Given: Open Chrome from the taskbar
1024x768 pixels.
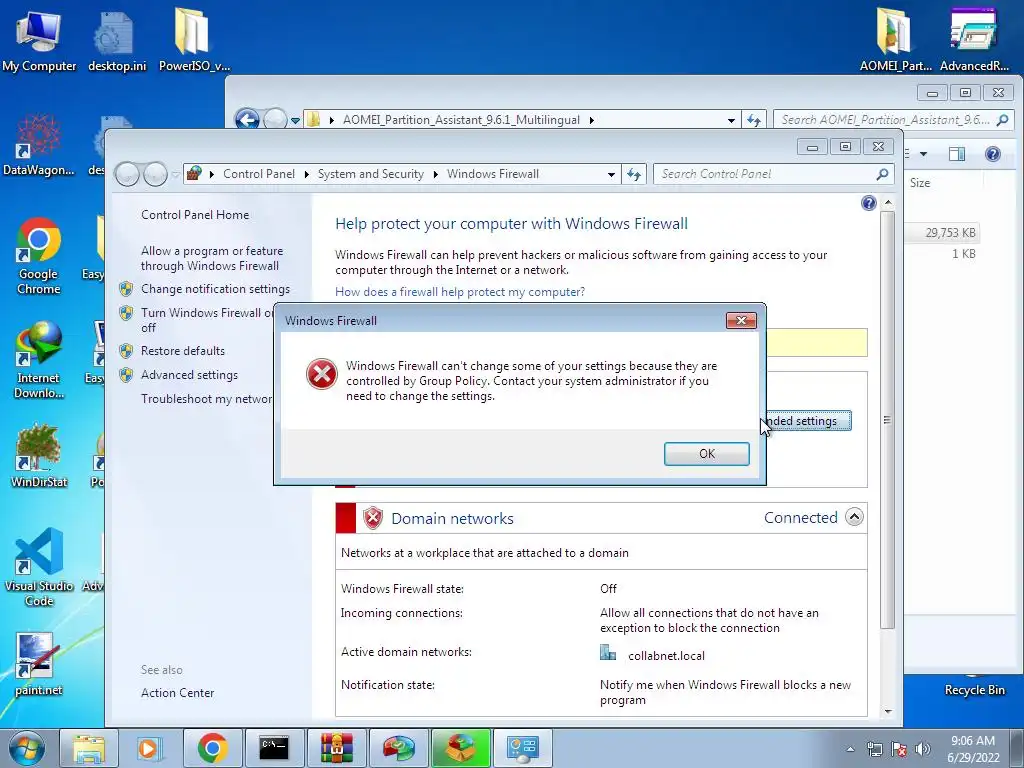Looking at the screenshot, I should (212, 748).
